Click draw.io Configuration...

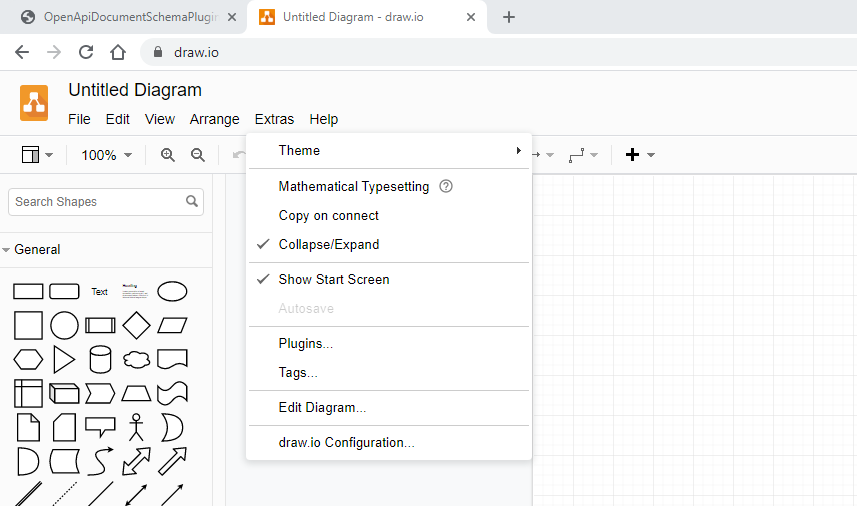[x=347, y=442]
